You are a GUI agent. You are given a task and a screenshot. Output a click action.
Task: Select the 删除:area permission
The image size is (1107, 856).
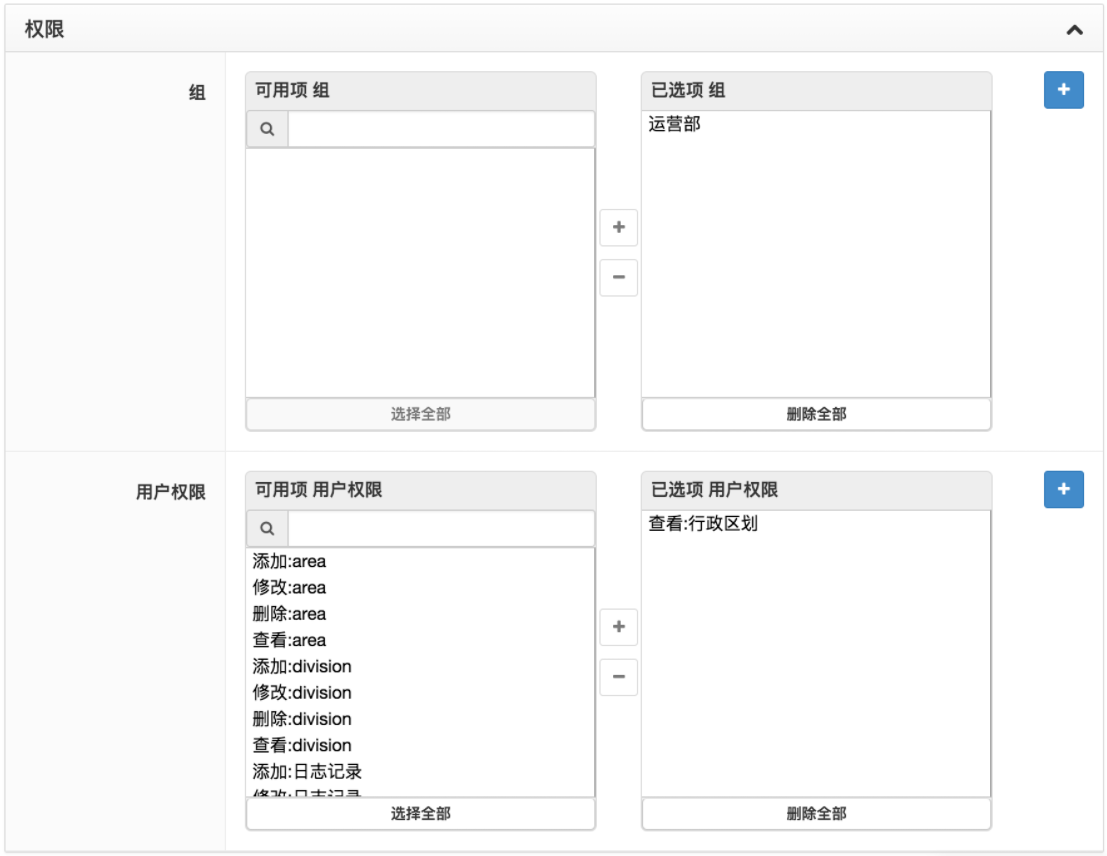tap(421, 614)
